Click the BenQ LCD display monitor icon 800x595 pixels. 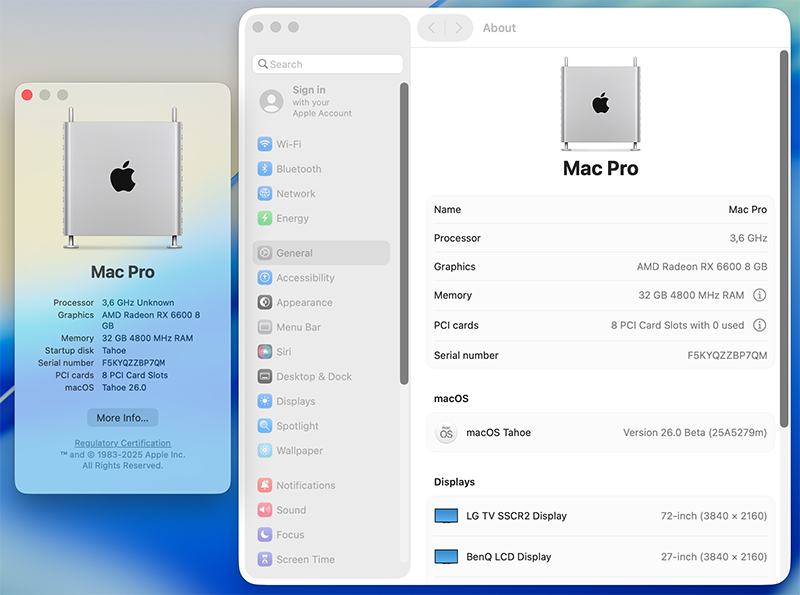click(x=446, y=557)
